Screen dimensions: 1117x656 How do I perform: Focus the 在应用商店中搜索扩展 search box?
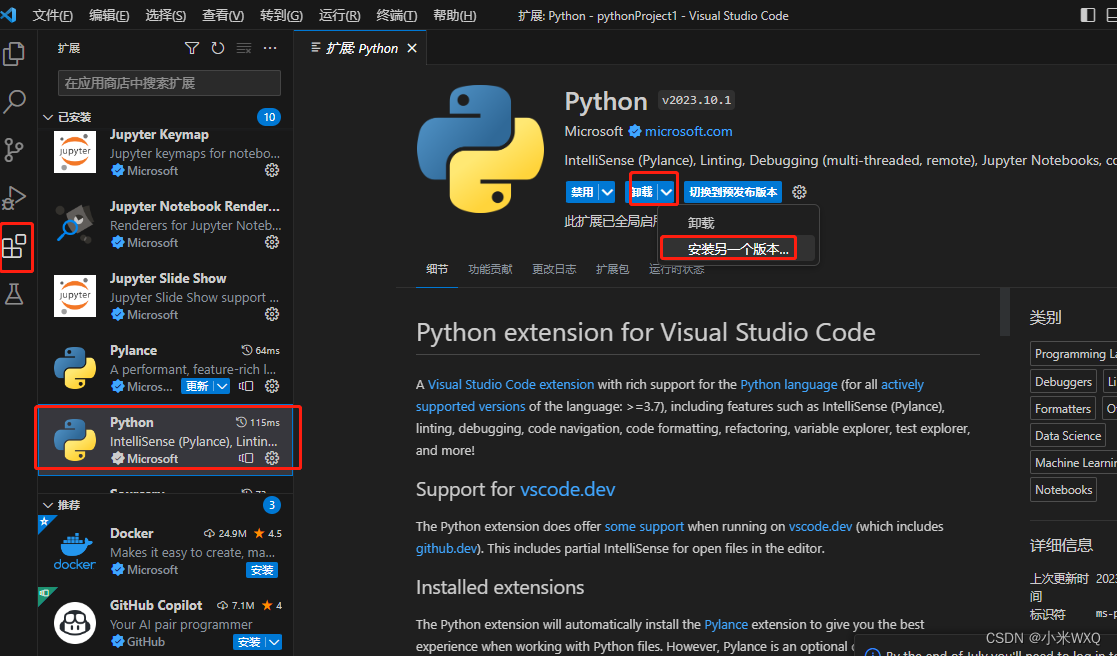click(x=170, y=83)
